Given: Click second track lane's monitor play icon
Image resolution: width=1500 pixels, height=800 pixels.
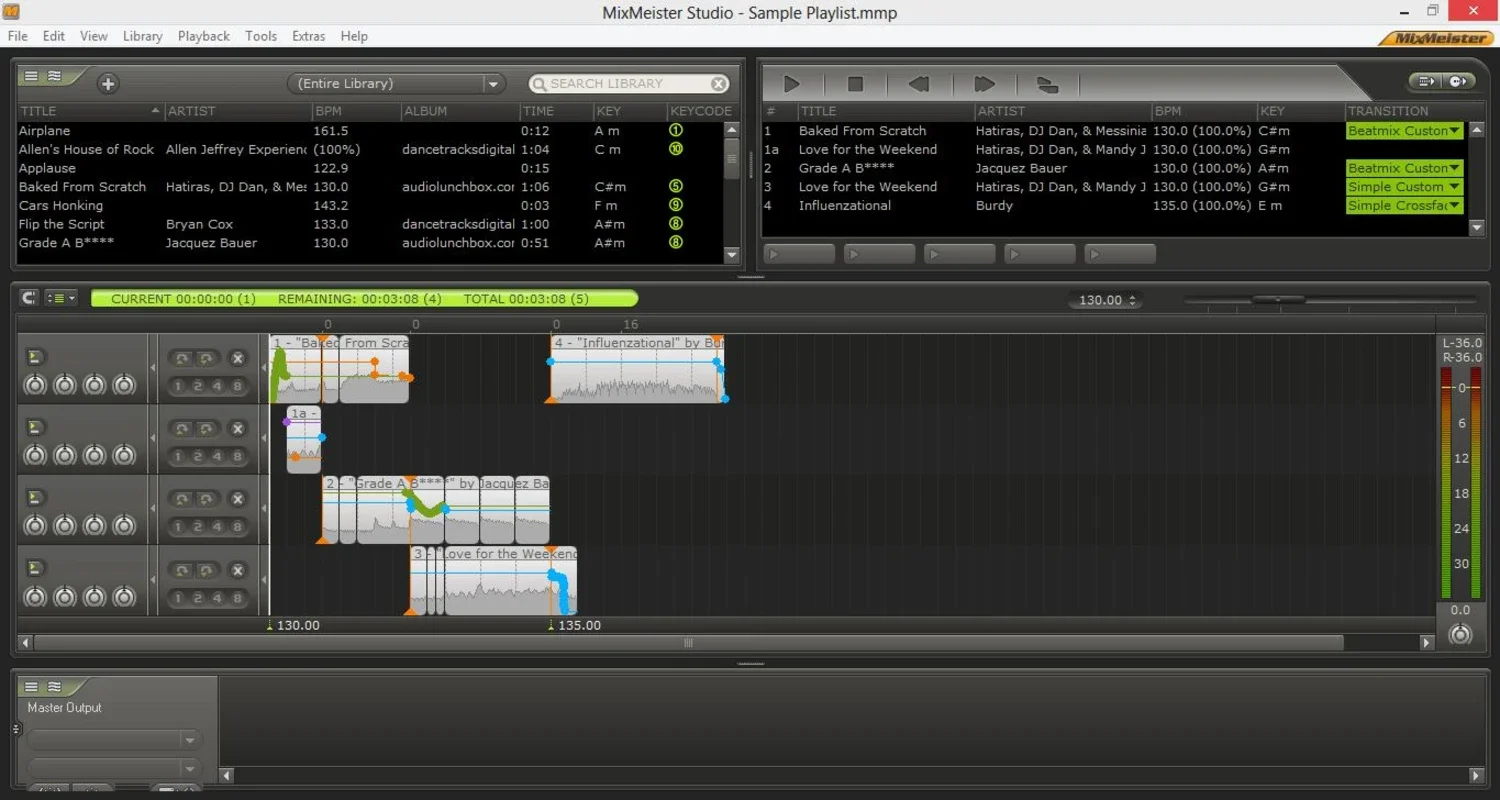Looking at the screenshot, I should pos(35,427).
